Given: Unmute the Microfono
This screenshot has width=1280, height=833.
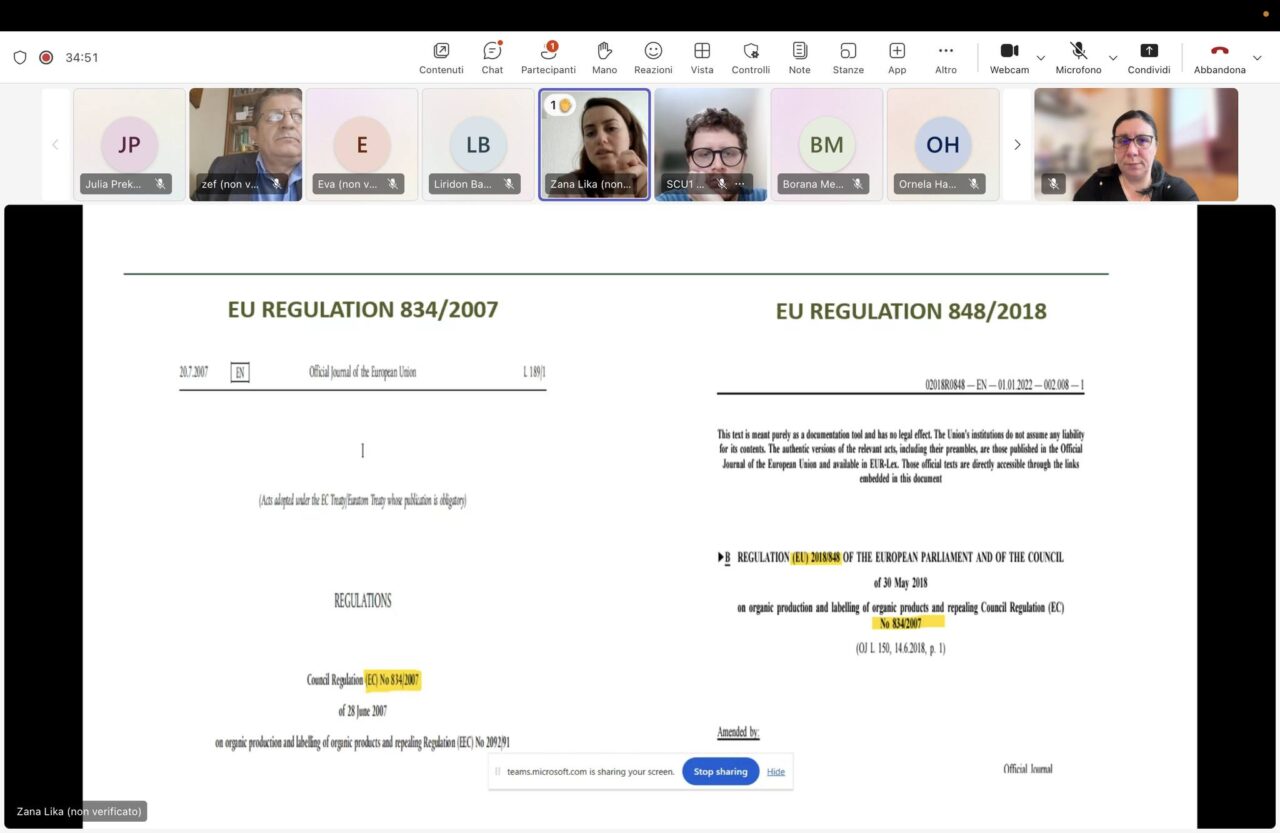Looking at the screenshot, I should (1078, 57).
